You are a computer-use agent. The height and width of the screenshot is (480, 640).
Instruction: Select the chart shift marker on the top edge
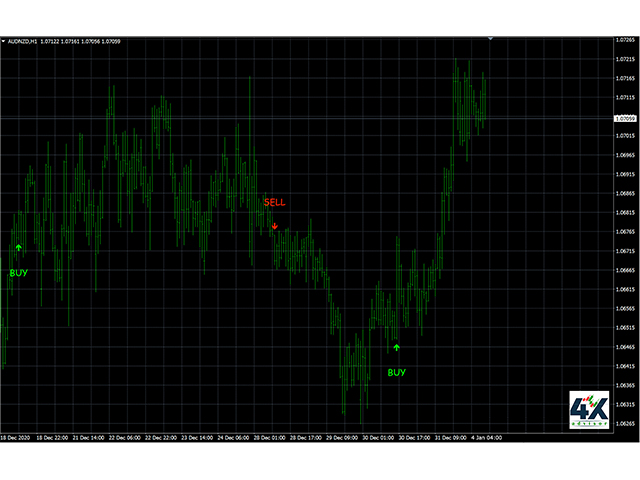coord(491,38)
